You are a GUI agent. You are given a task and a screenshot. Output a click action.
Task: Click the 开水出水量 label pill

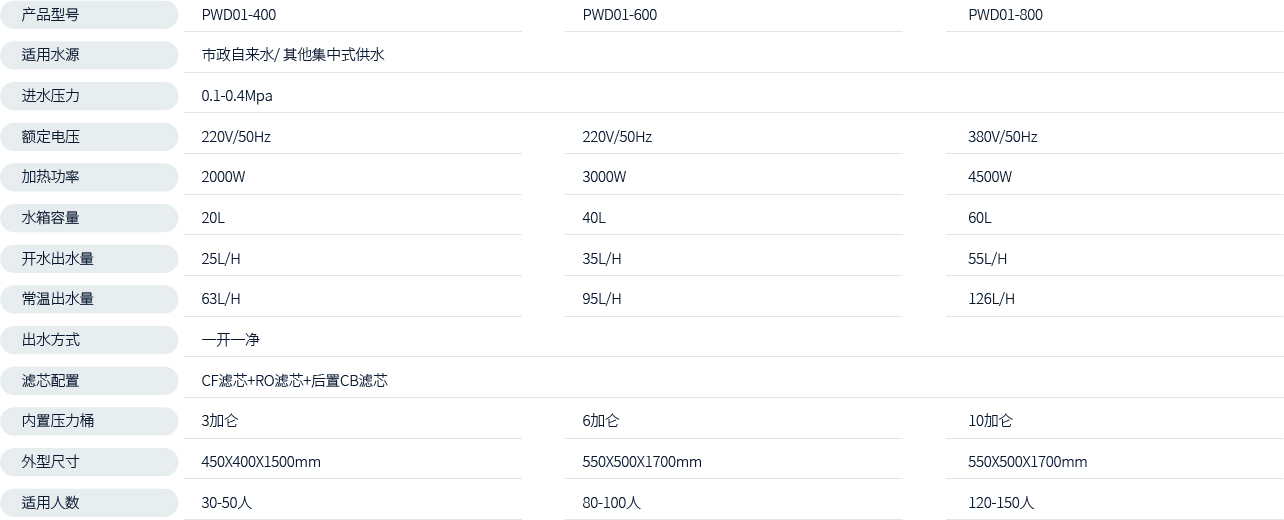88,259
